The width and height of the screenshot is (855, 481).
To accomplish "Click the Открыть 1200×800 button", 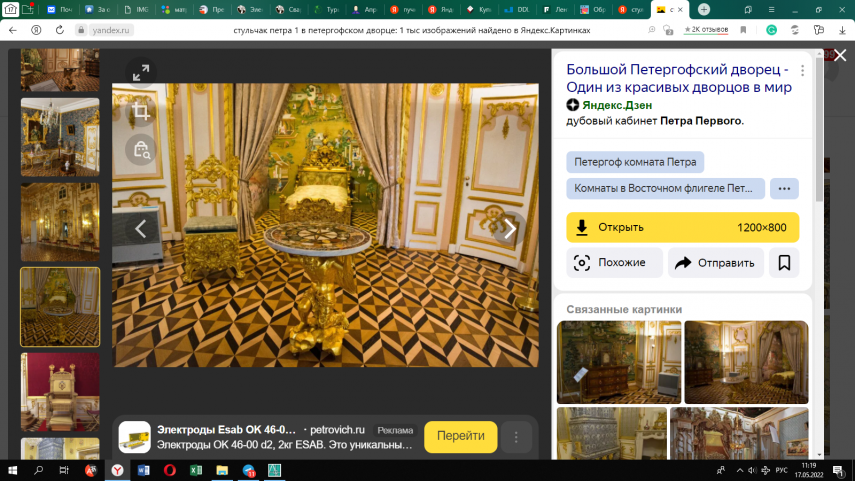I will [x=682, y=227].
